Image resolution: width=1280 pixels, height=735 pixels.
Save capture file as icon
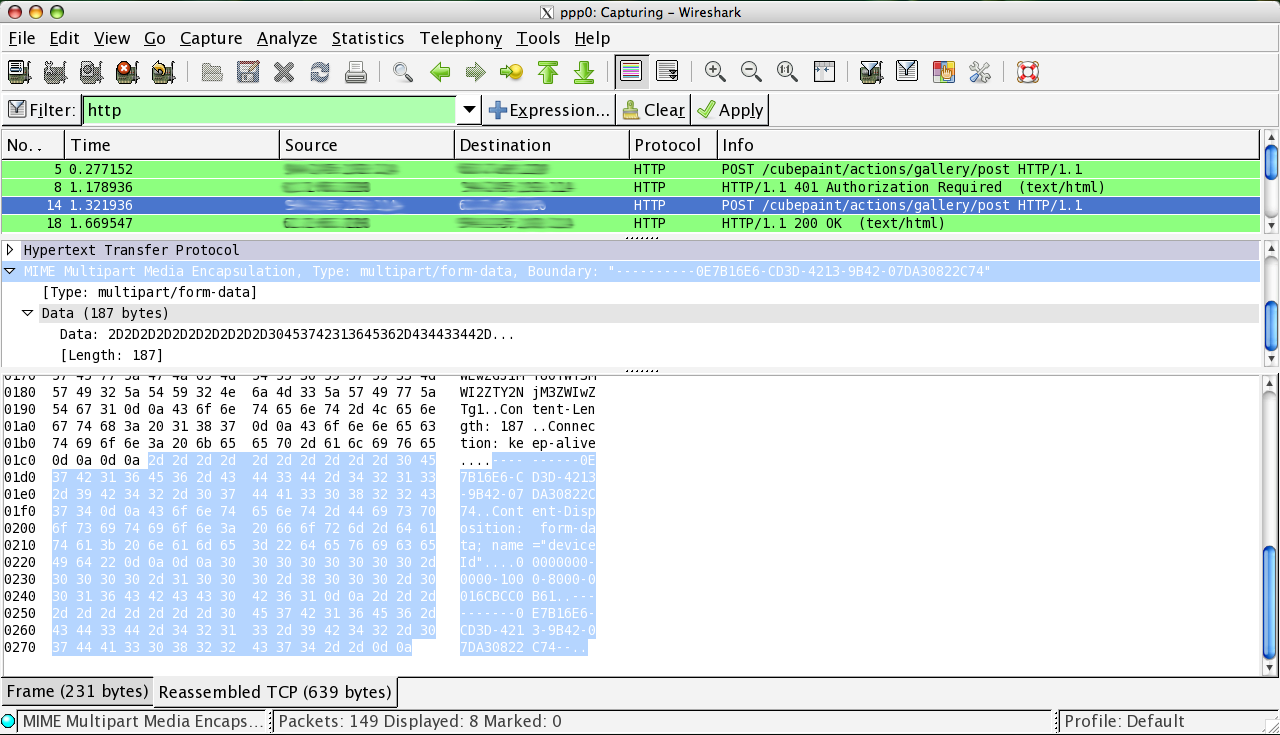coord(248,72)
